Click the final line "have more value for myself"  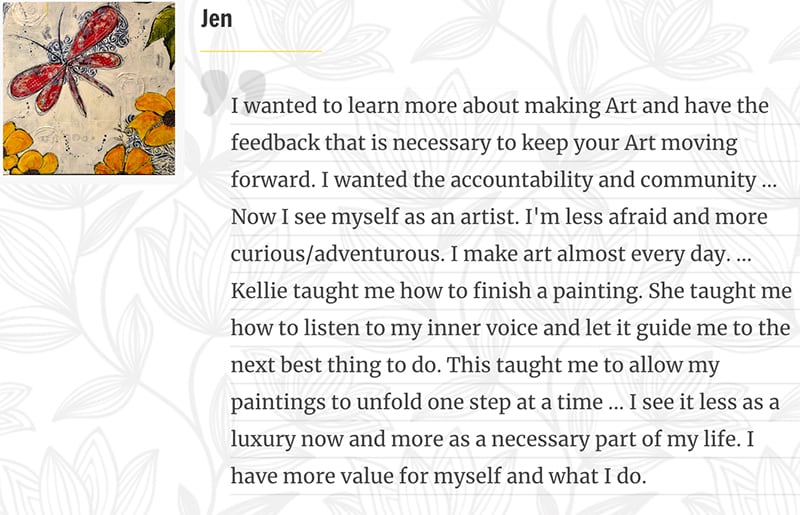[x=438, y=476]
